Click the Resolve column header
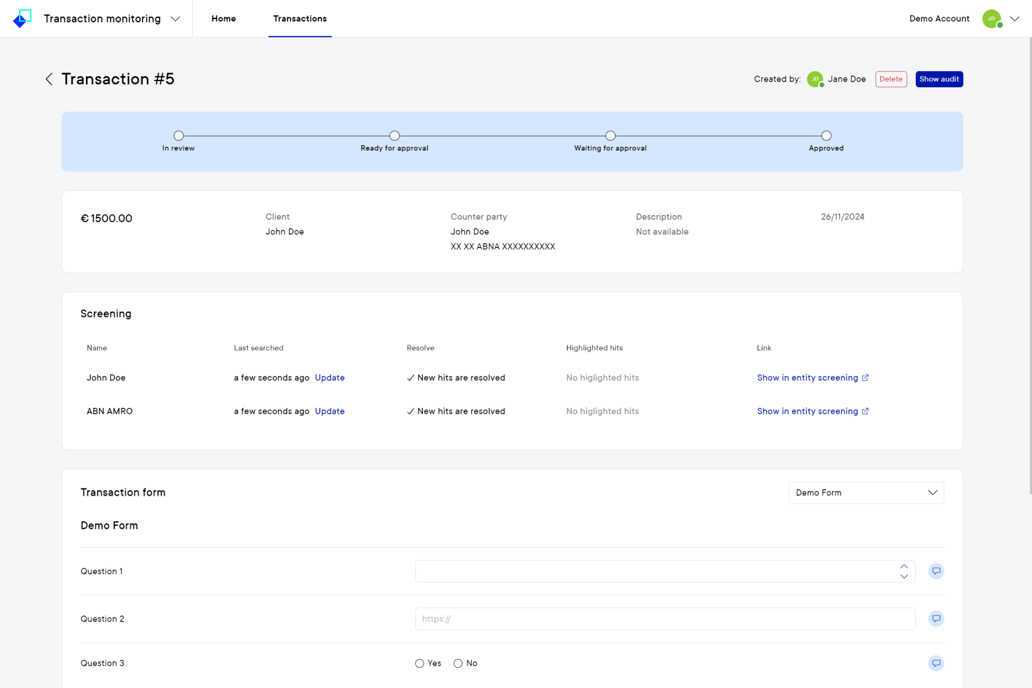Viewport: 1032px width, 688px height. pos(421,348)
